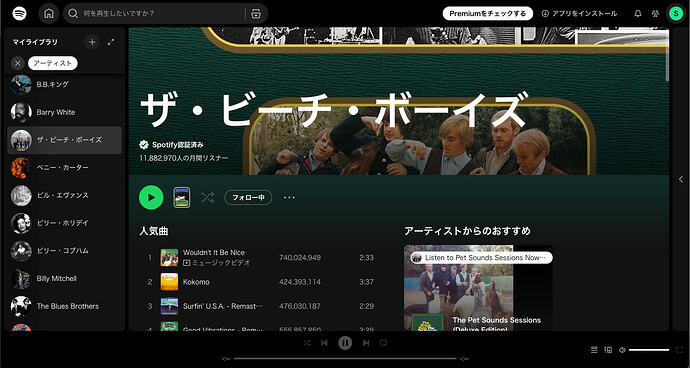This screenshot has height=368, width=690.
Task: Open ビル・エヴァンス in library
Action: pos(64,195)
